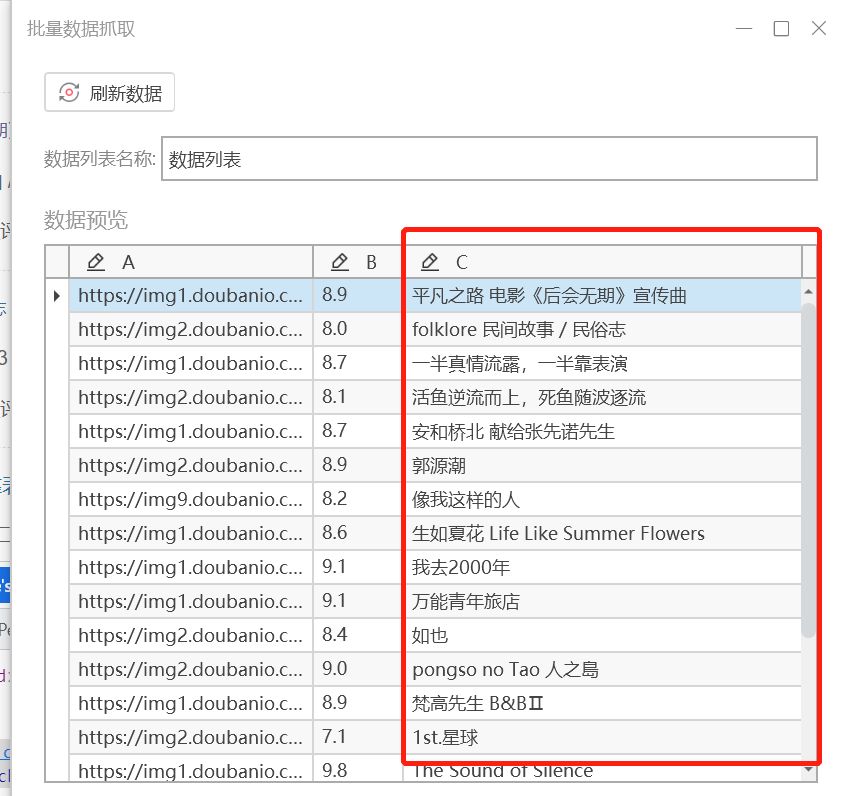
Task: Select cell 平凡之路 电影《后会无期》宣传曲
Action: (x=602, y=295)
